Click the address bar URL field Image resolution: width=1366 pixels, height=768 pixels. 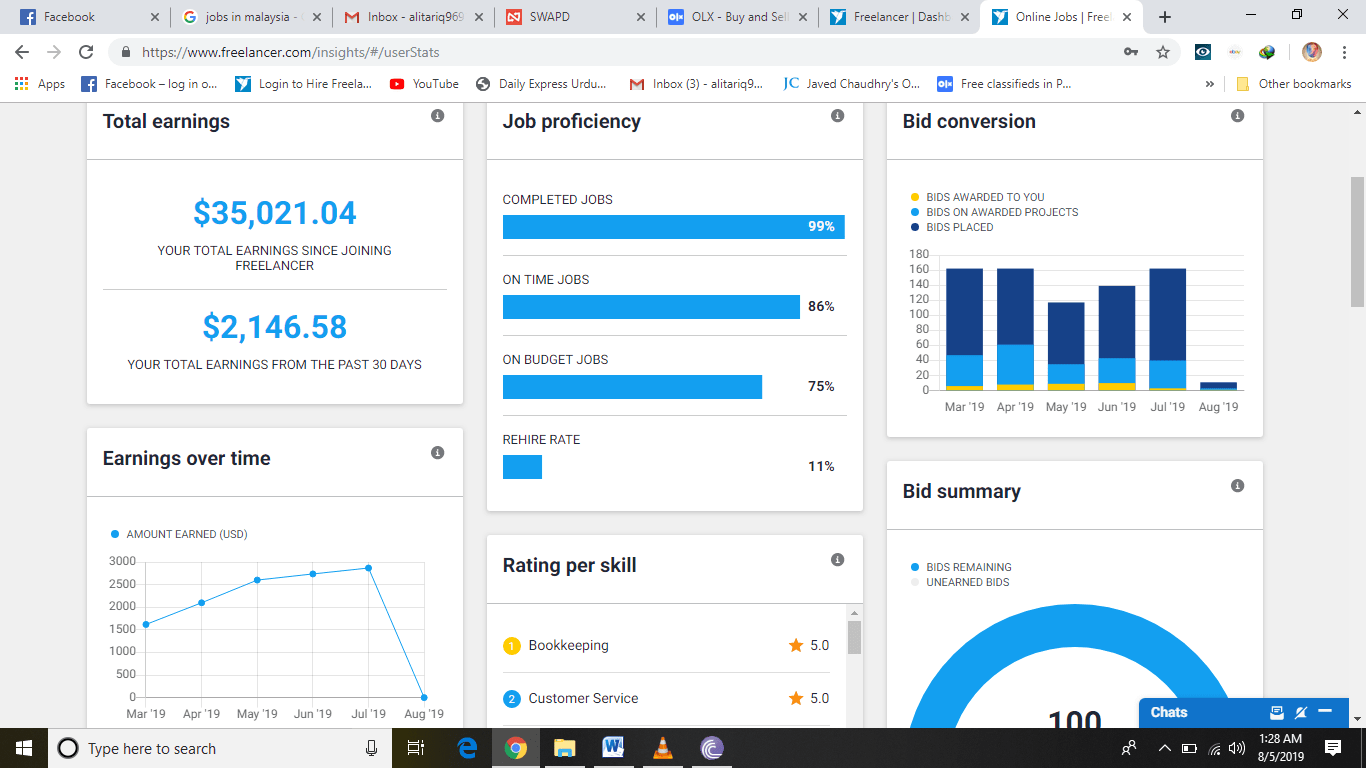click(620, 52)
